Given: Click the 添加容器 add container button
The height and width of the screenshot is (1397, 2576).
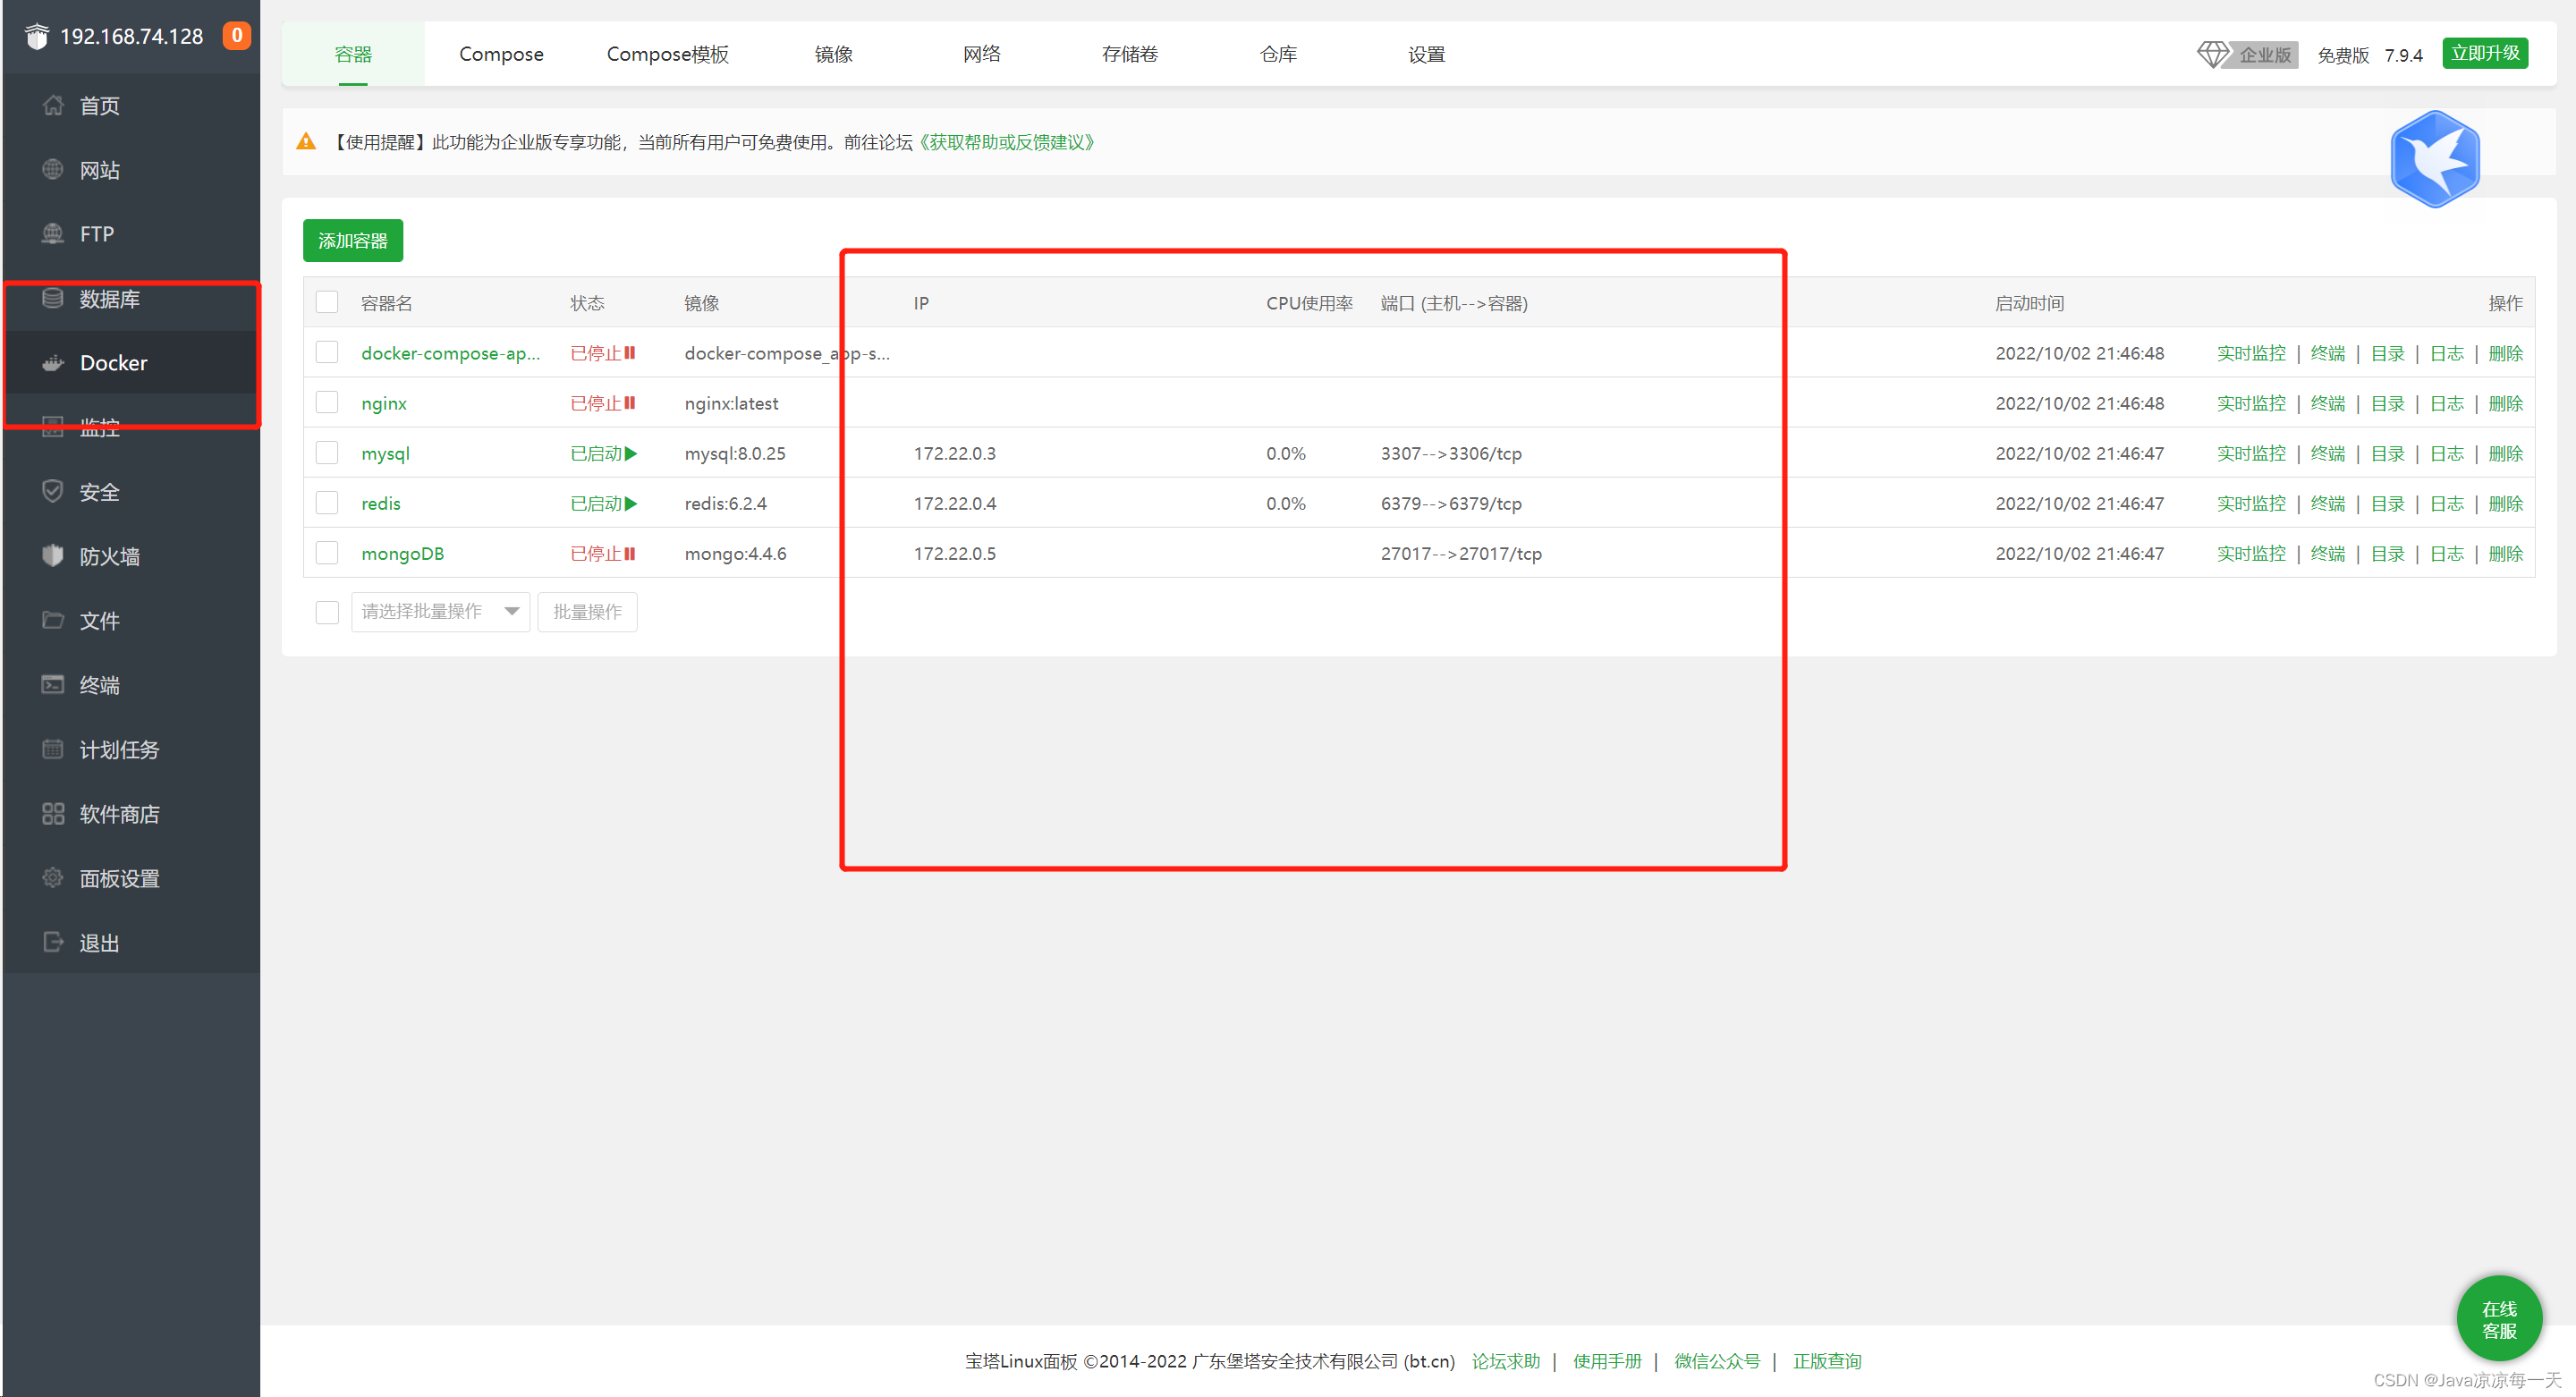Looking at the screenshot, I should coord(353,241).
